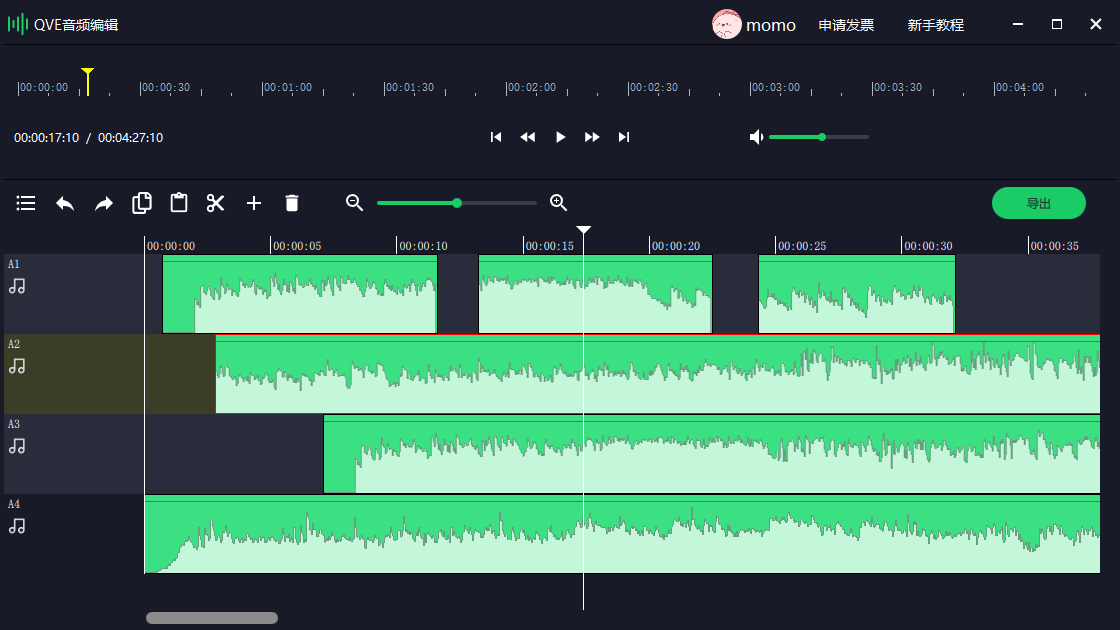Copy the selected audio clip
1120x630 pixels.
click(x=142, y=203)
